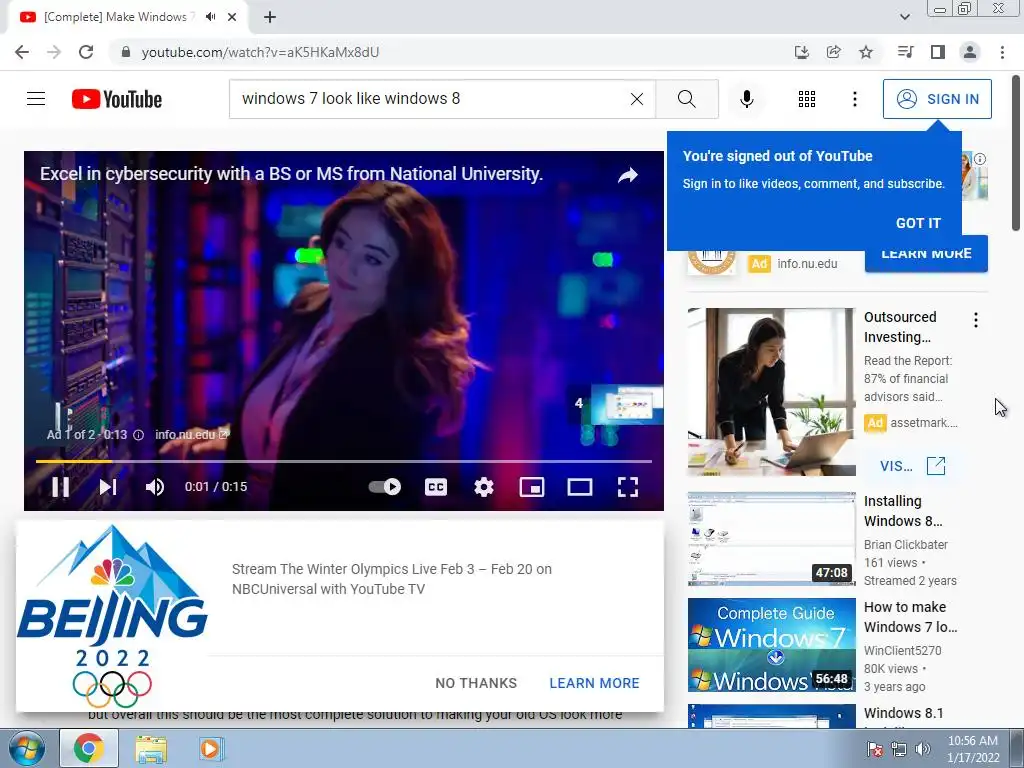Viewport: 1024px width, 768px height.
Task: Open the Installing Windows 8 video thumbnail
Action: (x=771, y=539)
